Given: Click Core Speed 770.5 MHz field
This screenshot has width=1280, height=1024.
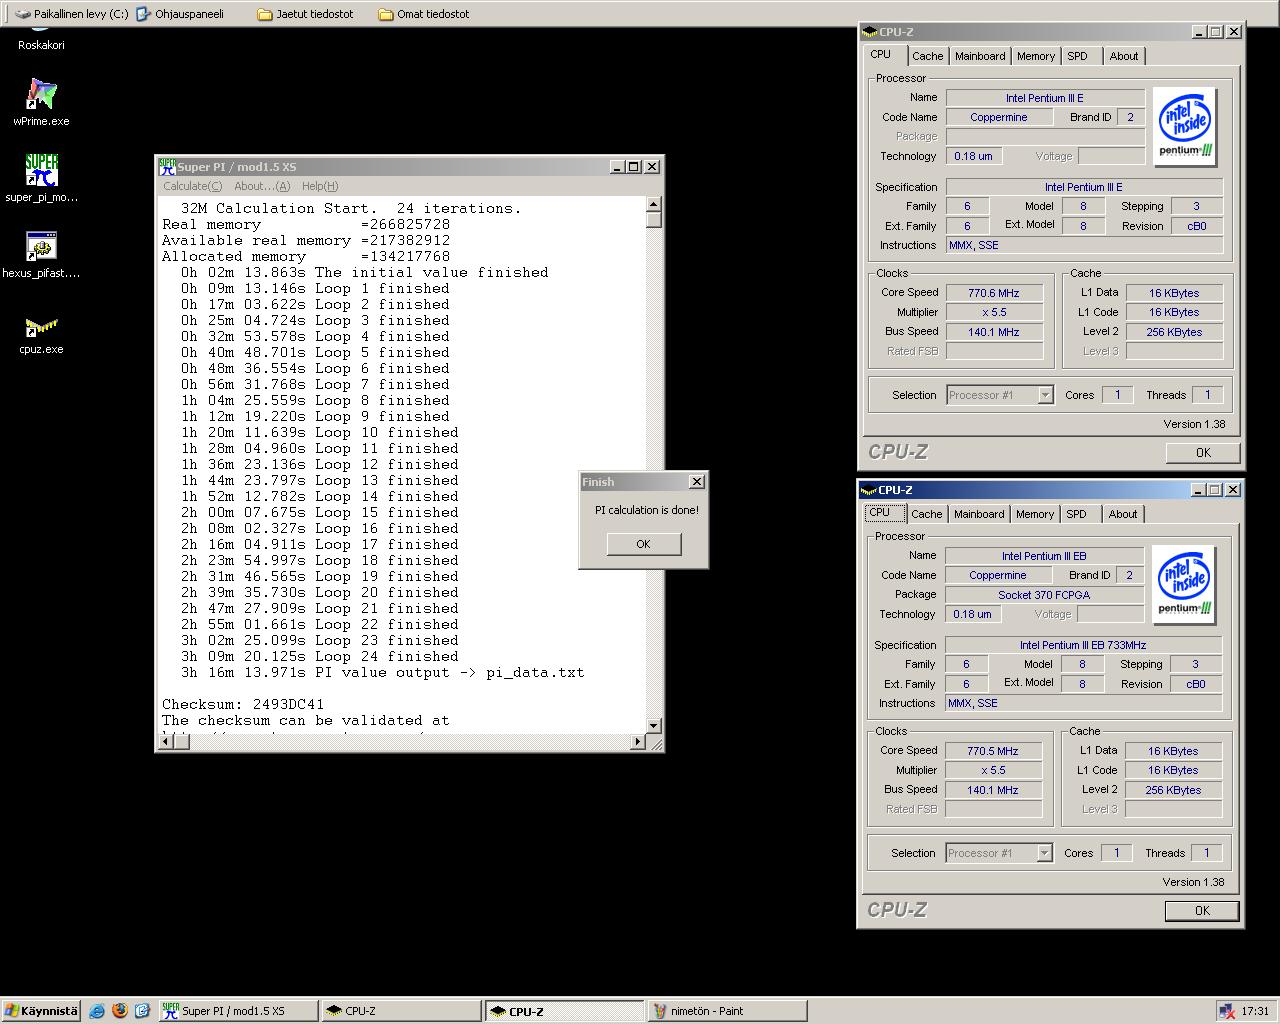Looking at the screenshot, I should coord(993,751).
